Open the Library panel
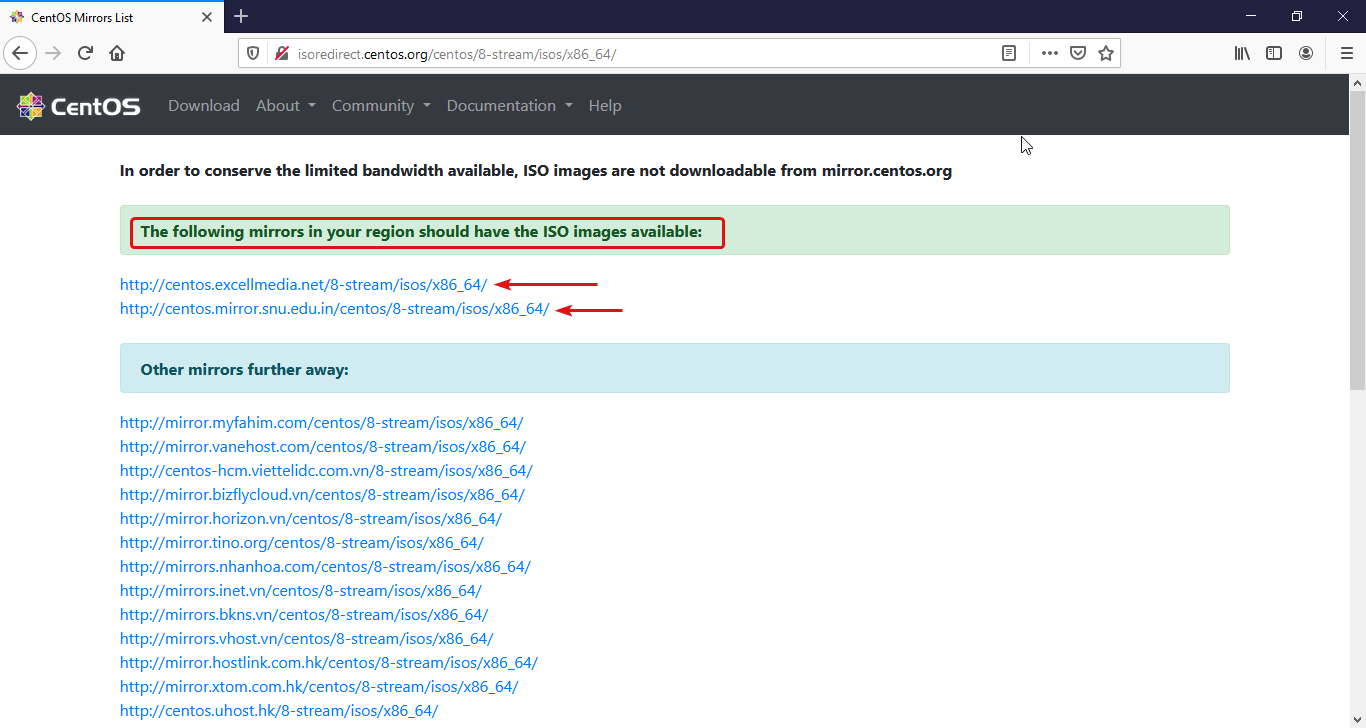The image size is (1366, 728). [x=1242, y=53]
